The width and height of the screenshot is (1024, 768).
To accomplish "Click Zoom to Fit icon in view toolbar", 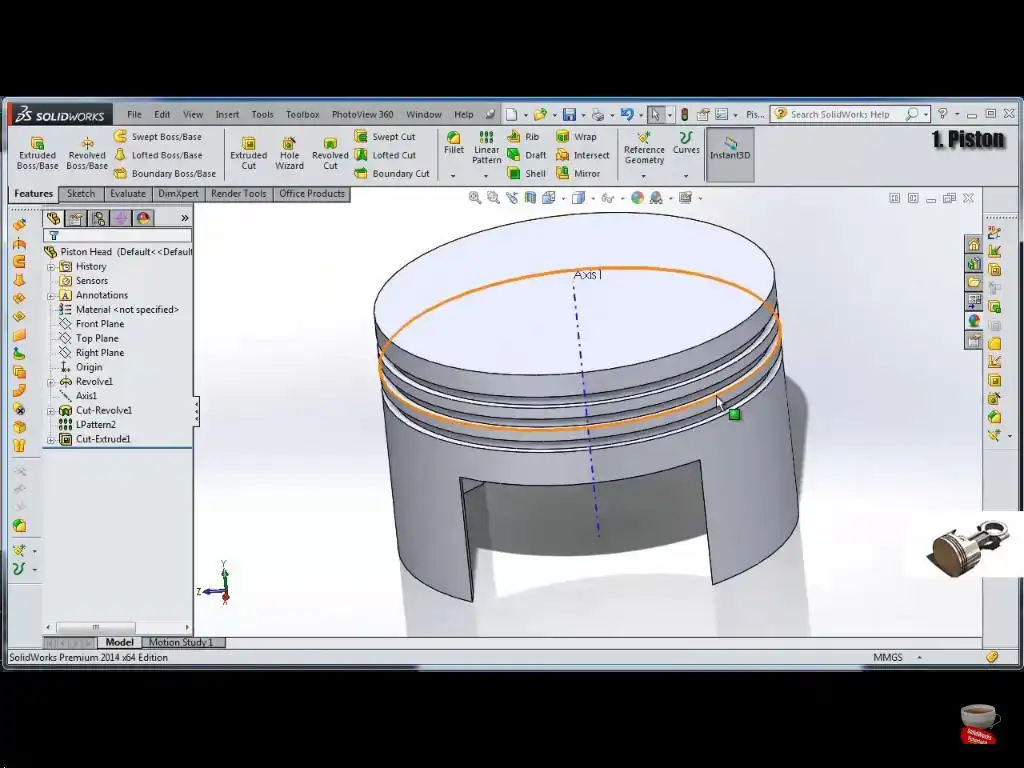I will click(475, 198).
